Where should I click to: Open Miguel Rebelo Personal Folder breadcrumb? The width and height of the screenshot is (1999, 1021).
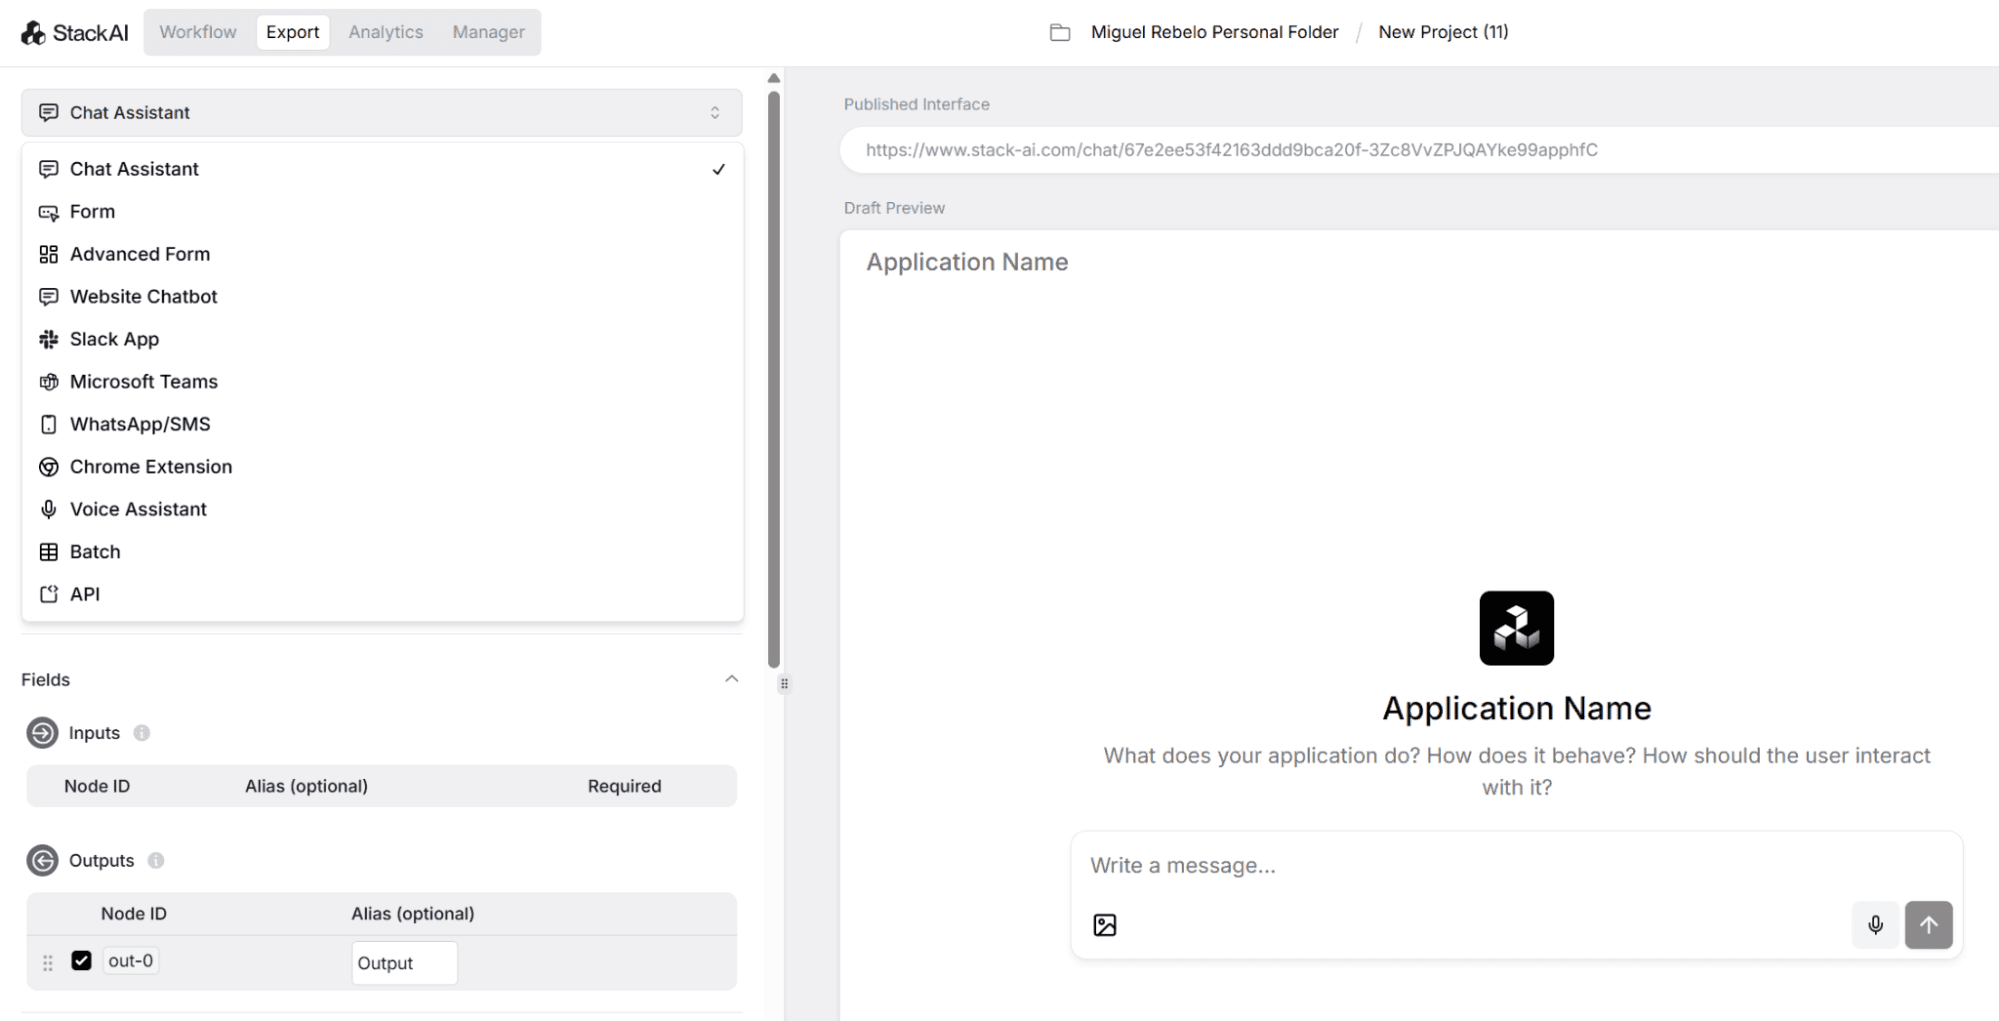point(1214,32)
